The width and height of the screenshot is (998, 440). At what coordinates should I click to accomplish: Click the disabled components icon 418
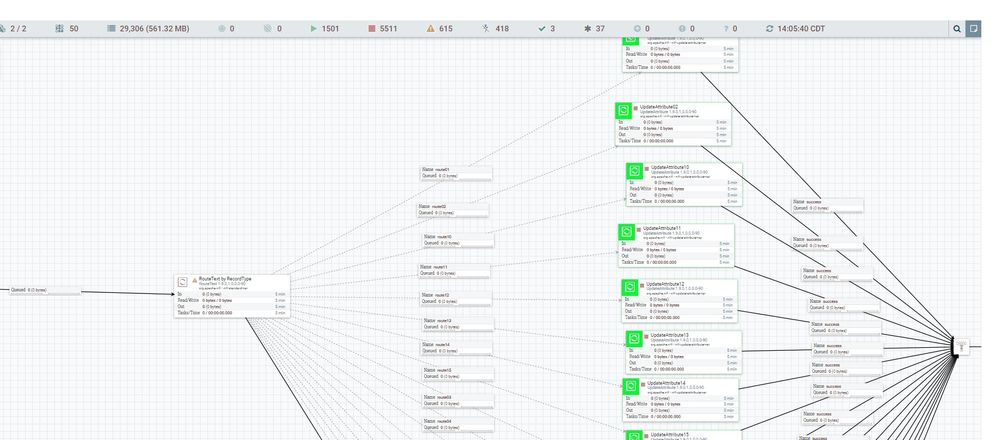pos(487,29)
